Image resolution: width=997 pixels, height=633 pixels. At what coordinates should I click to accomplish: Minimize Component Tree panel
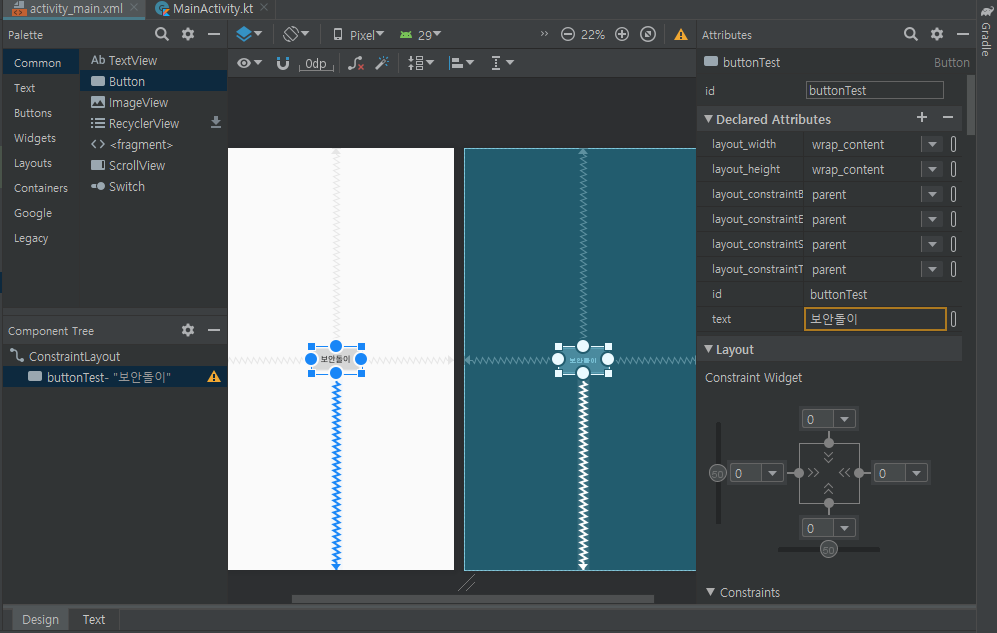[x=214, y=330]
